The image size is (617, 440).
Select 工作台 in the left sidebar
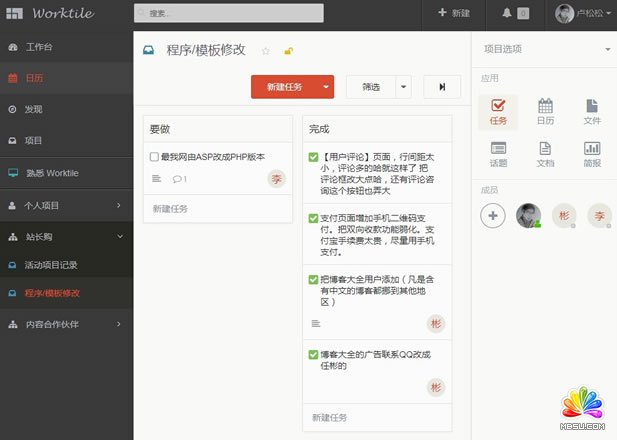coord(40,47)
